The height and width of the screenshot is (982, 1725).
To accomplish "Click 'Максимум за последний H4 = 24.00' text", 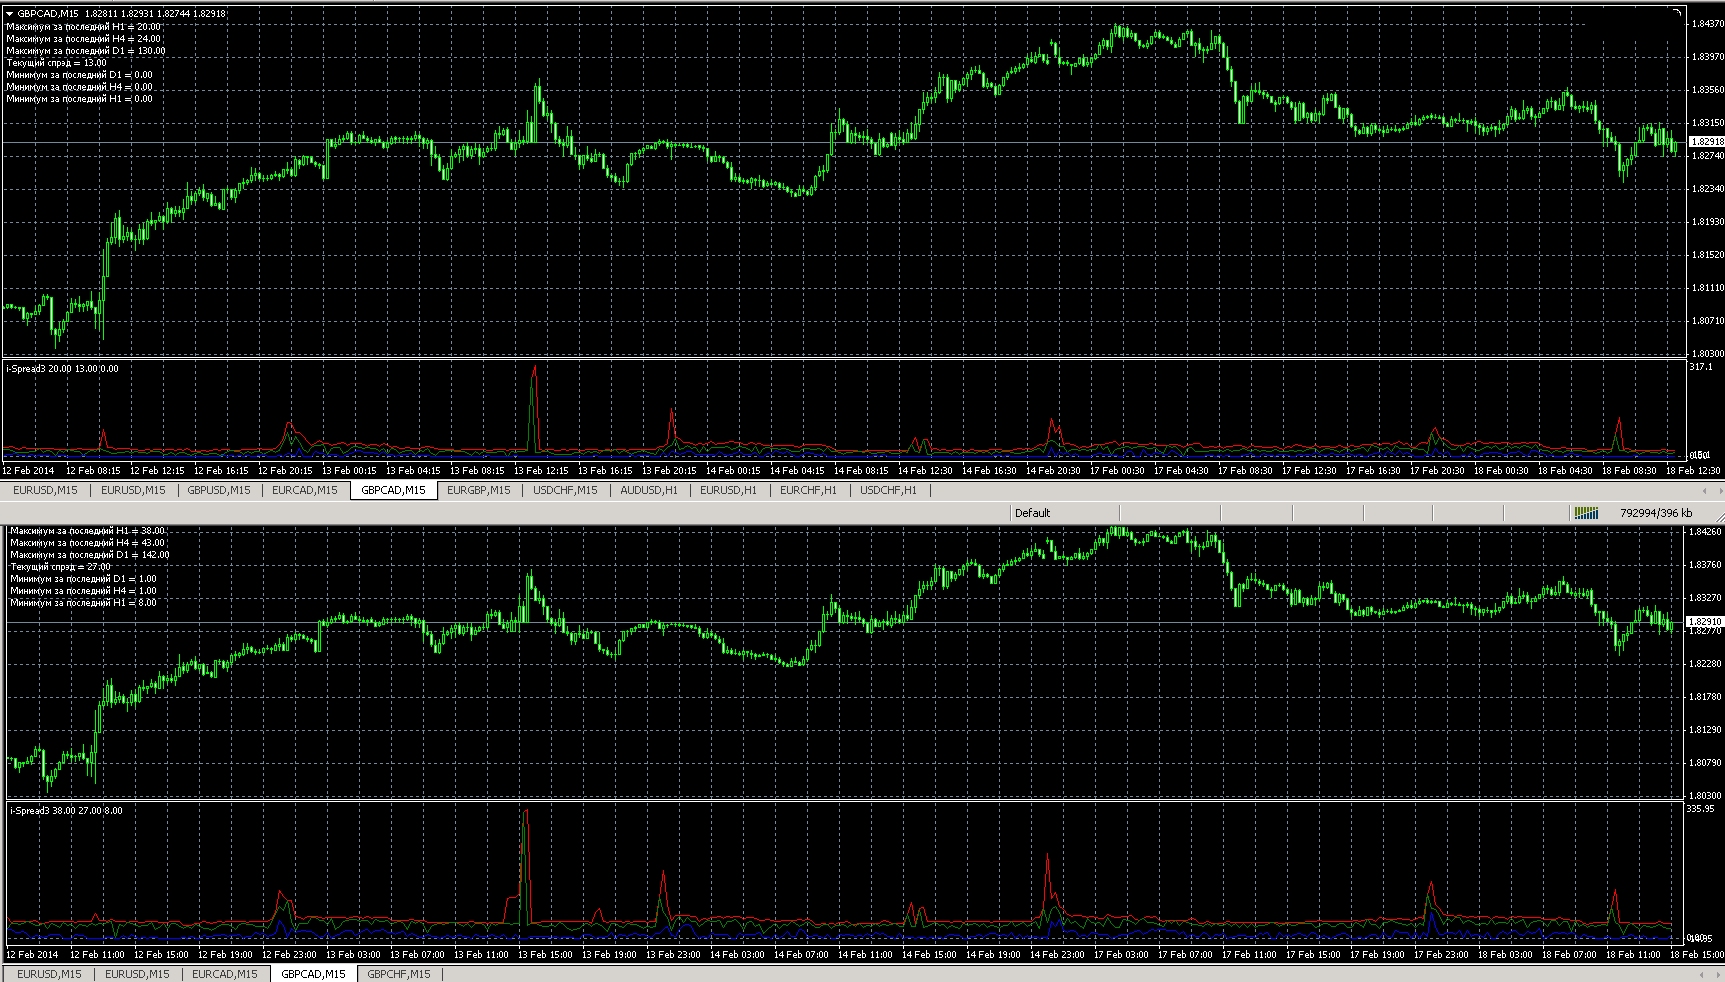I will (83, 39).
